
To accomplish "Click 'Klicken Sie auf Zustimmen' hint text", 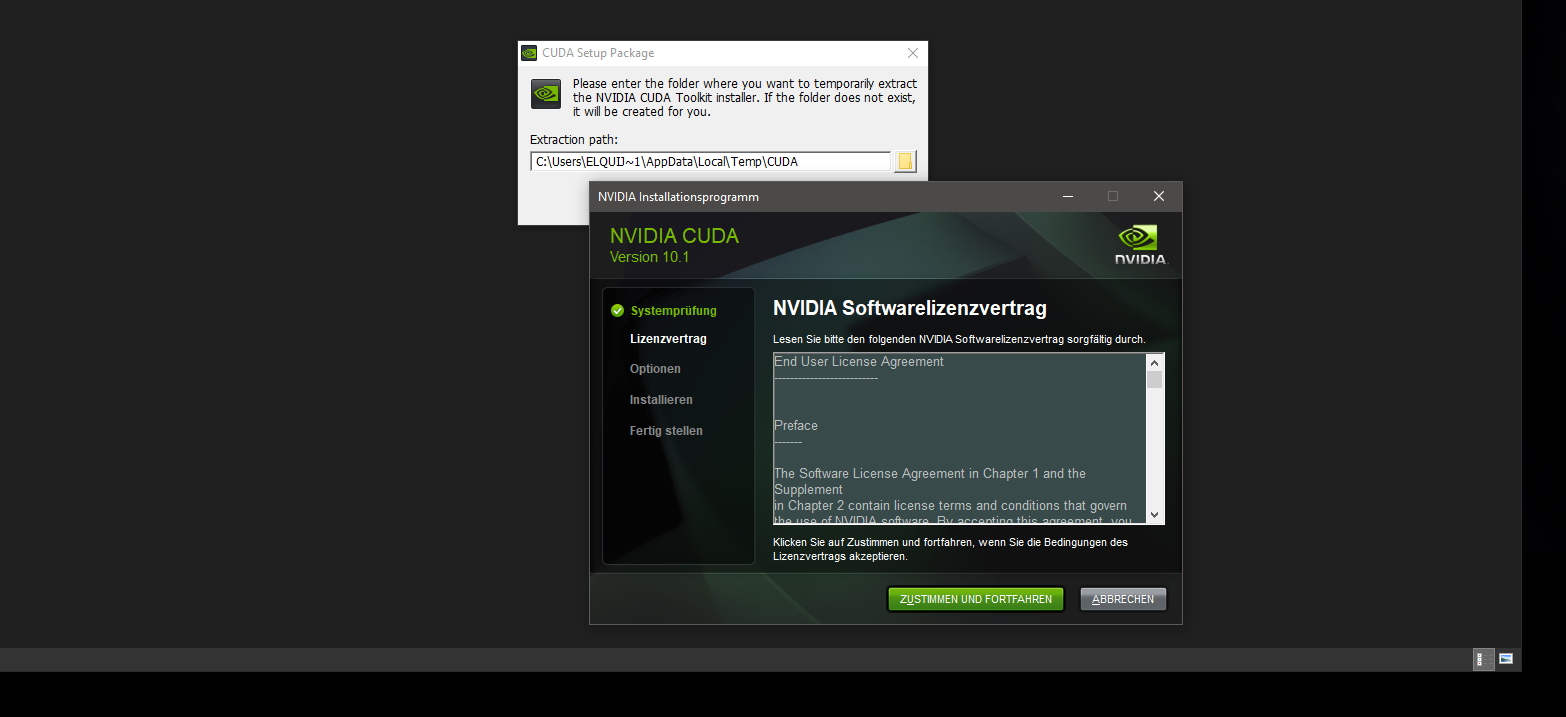I will [950, 549].
